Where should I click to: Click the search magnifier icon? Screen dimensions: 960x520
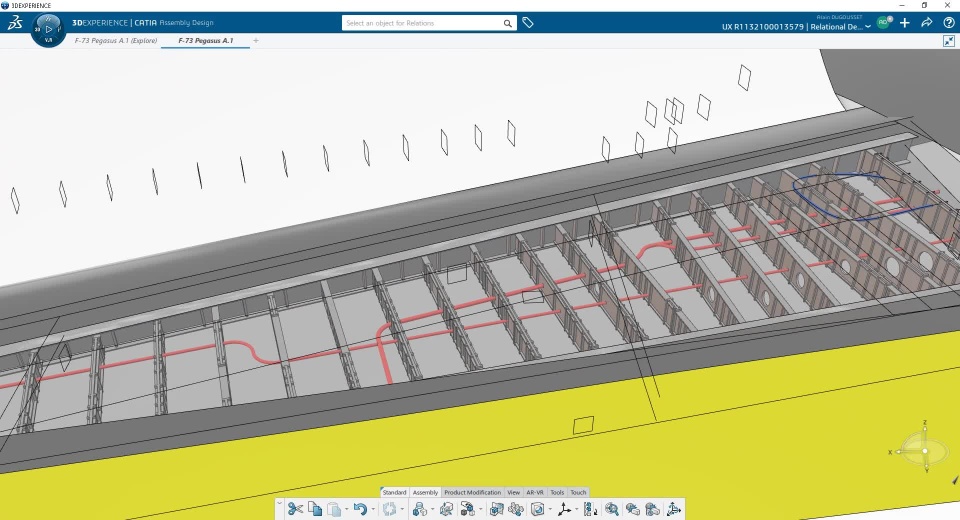pyautogui.click(x=508, y=23)
